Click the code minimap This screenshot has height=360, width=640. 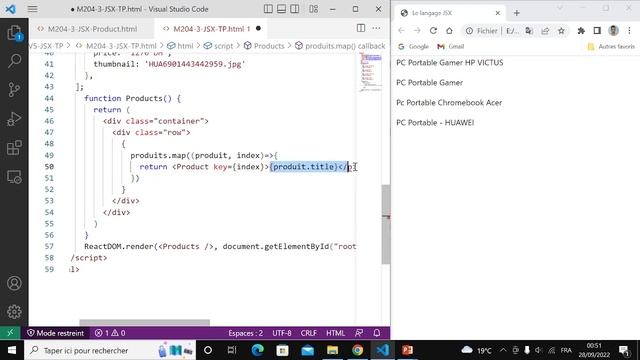coord(371,71)
